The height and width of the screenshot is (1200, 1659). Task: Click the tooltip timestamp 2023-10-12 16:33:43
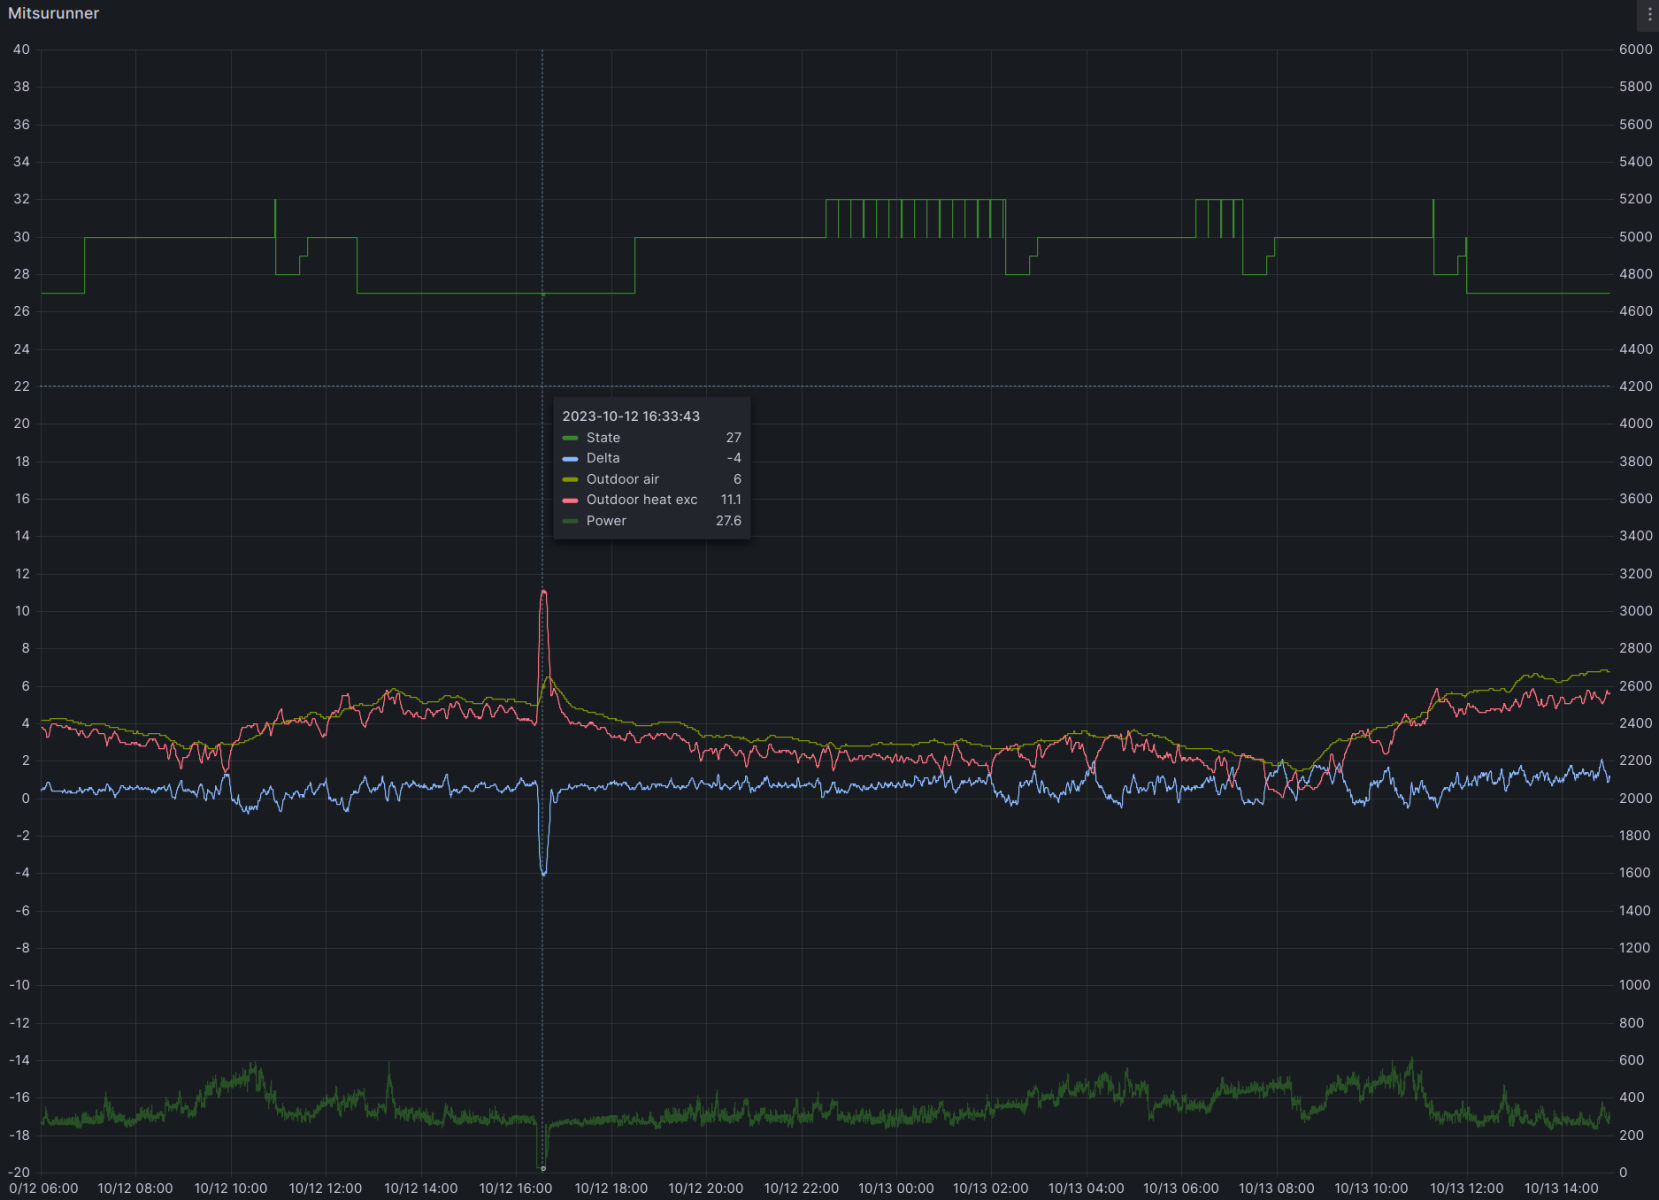[x=630, y=416]
